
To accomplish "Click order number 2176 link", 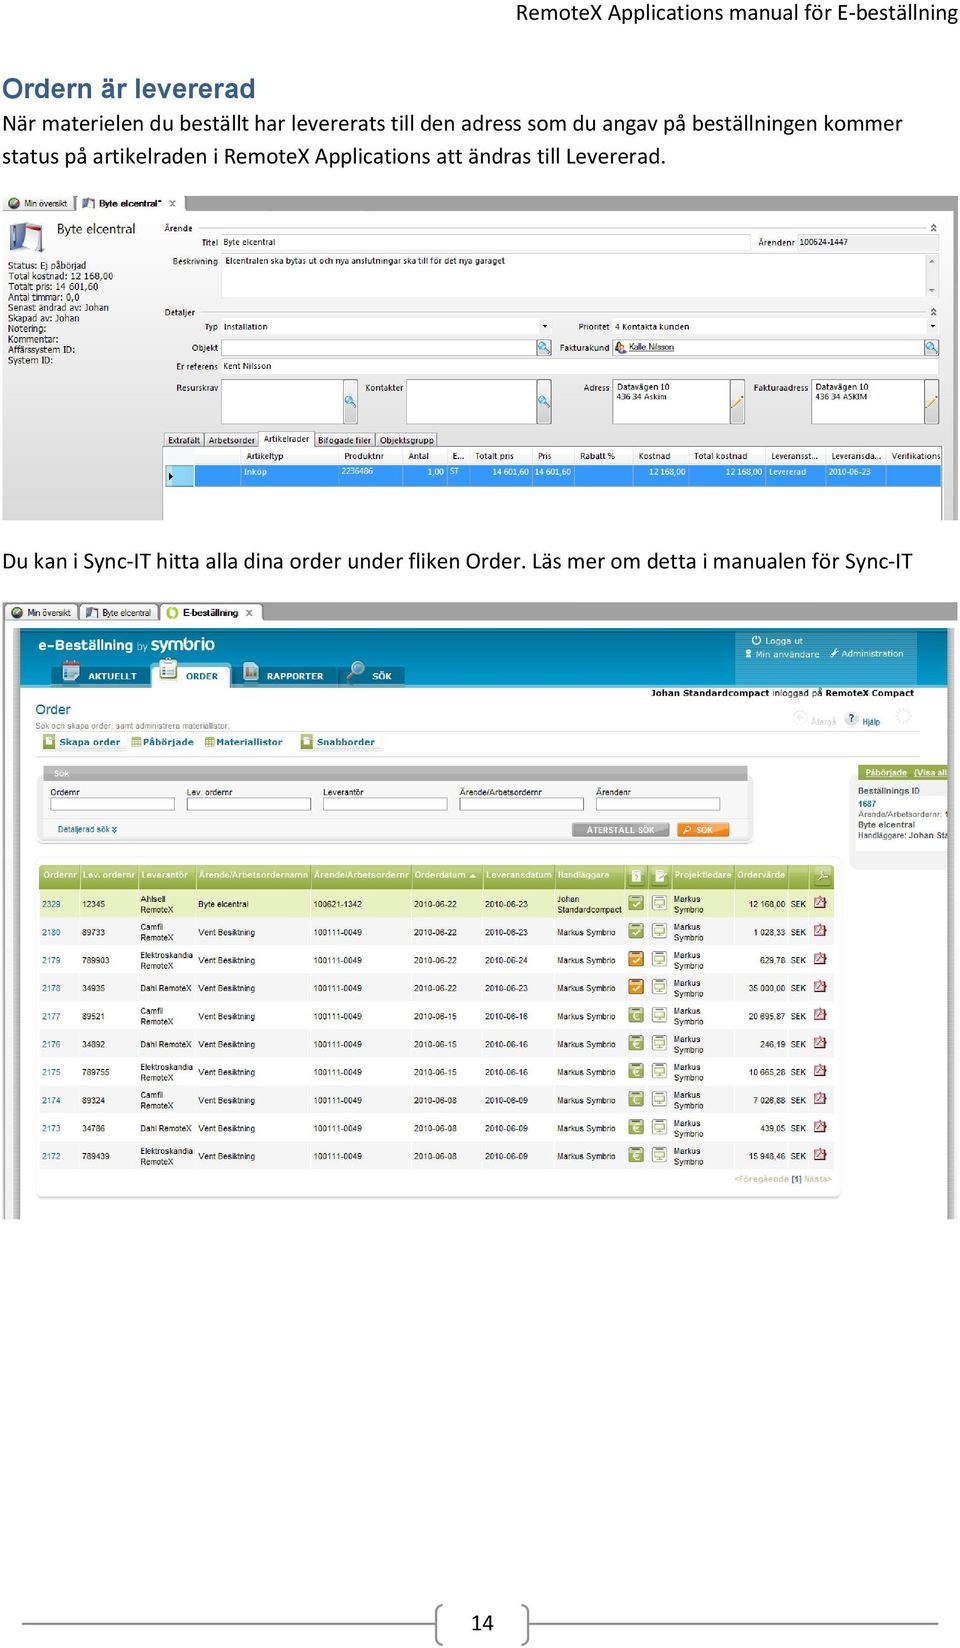I will (51, 1044).
